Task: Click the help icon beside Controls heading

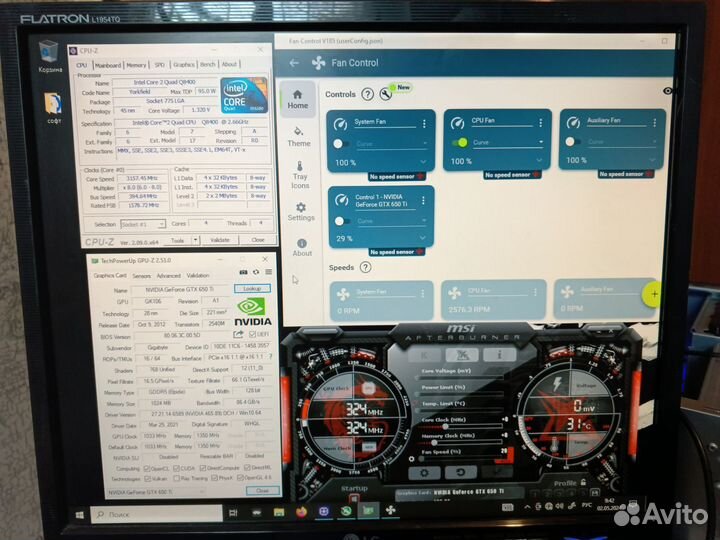Action: click(x=367, y=94)
